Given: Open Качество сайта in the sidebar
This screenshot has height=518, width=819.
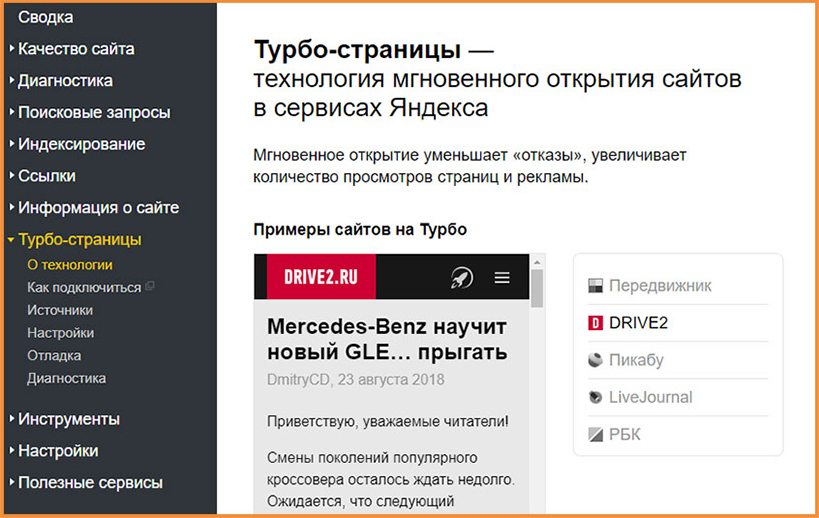Looking at the screenshot, I should [76, 49].
